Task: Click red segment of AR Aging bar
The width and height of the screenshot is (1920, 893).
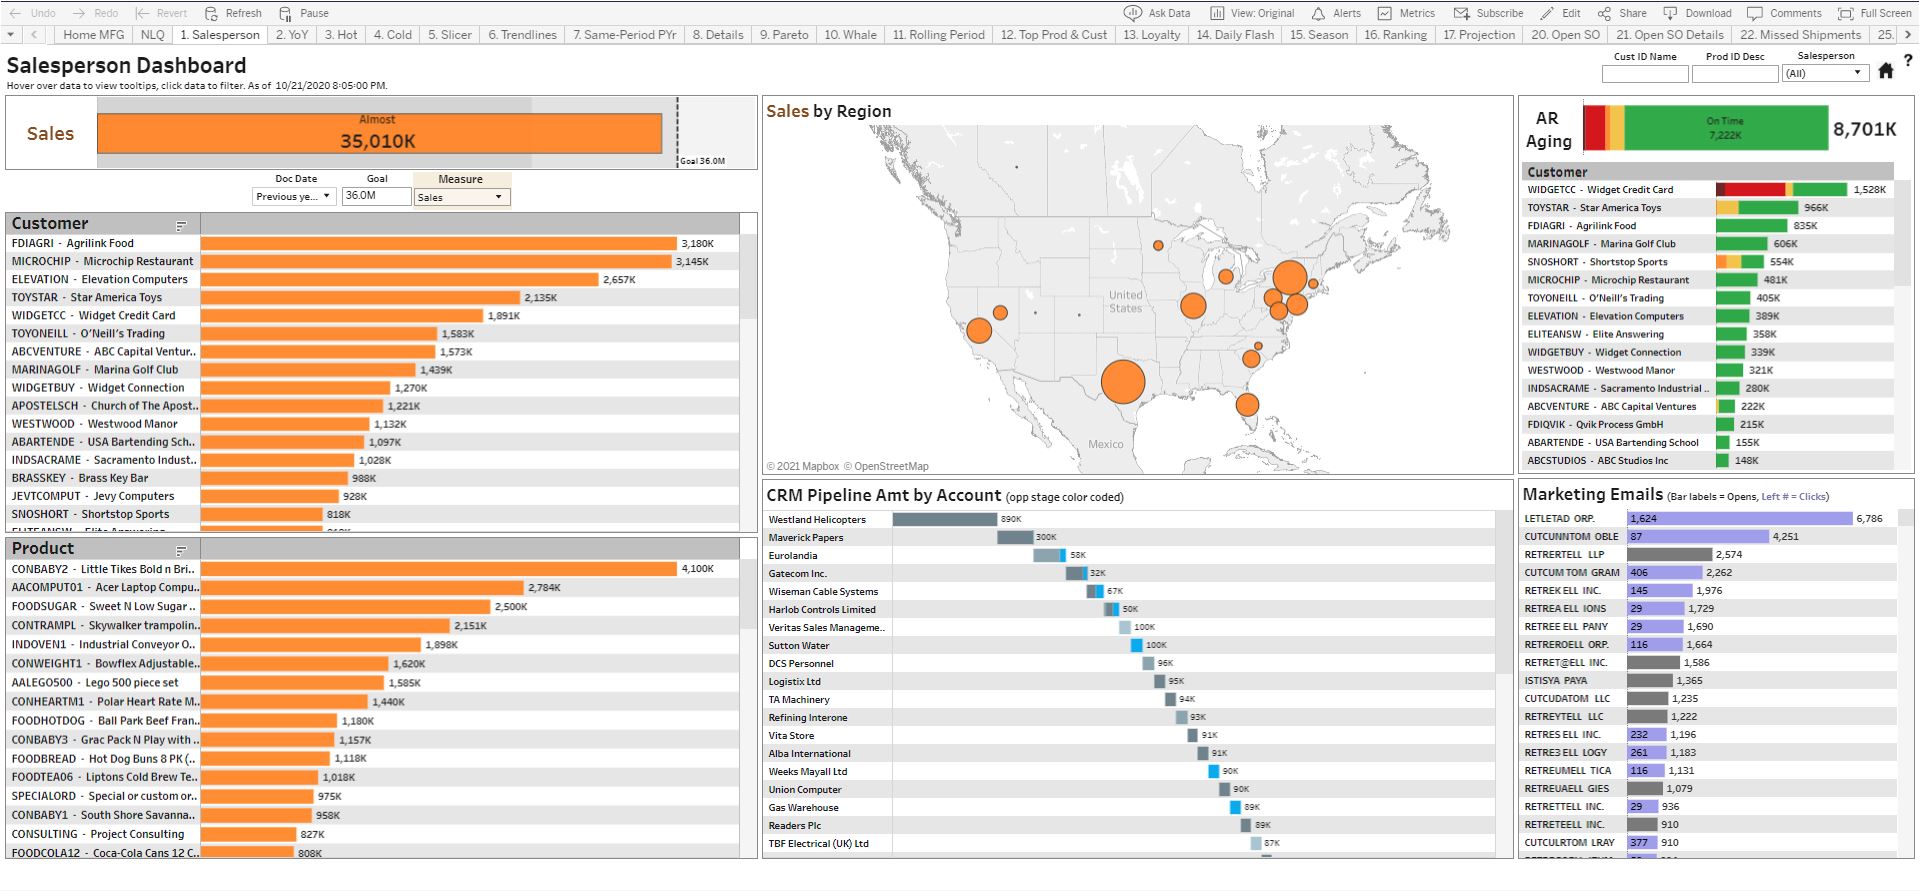Action: tap(1594, 128)
